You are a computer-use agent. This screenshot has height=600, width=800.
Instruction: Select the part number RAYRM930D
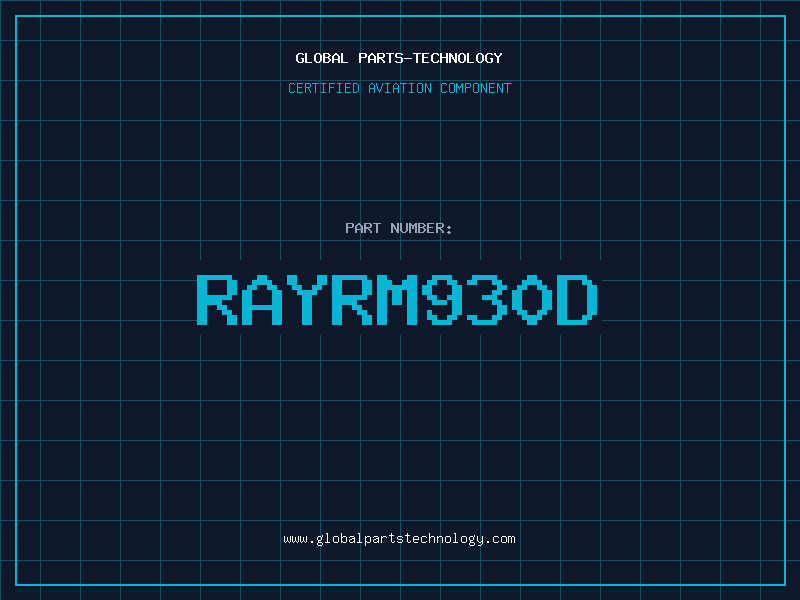tap(397, 300)
